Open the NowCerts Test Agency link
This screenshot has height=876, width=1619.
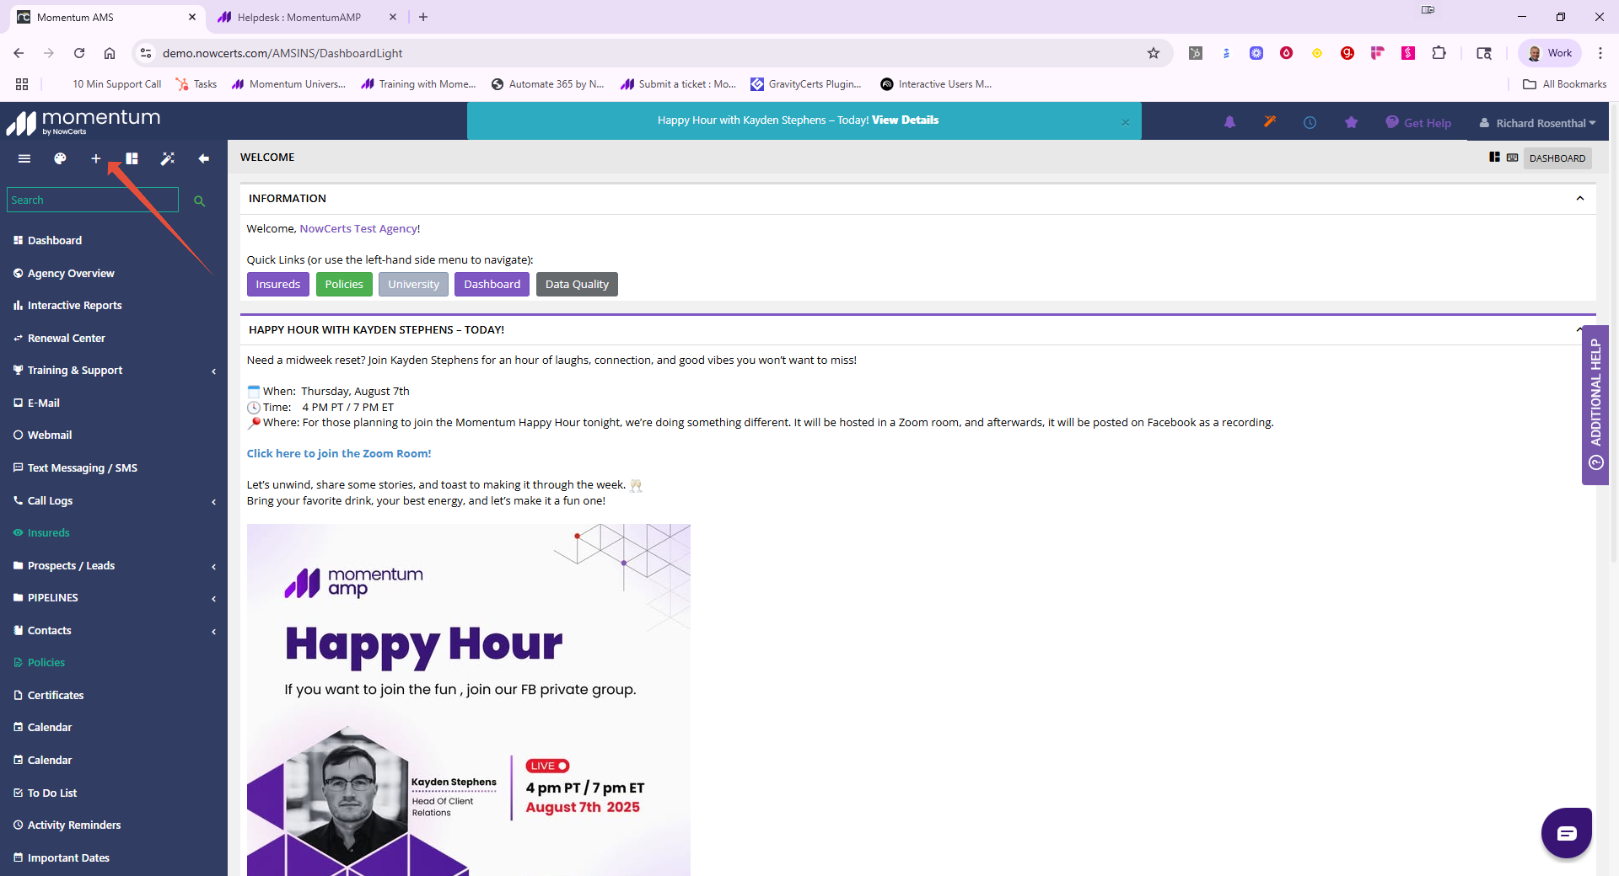click(x=359, y=229)
